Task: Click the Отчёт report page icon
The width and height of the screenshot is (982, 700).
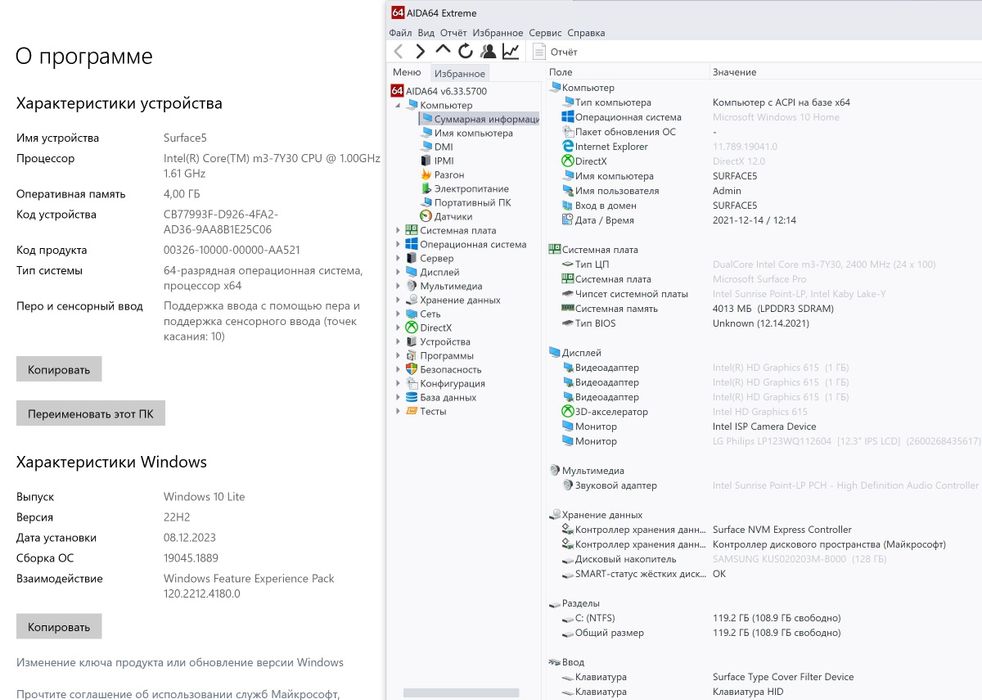Action: coord(539,51)
